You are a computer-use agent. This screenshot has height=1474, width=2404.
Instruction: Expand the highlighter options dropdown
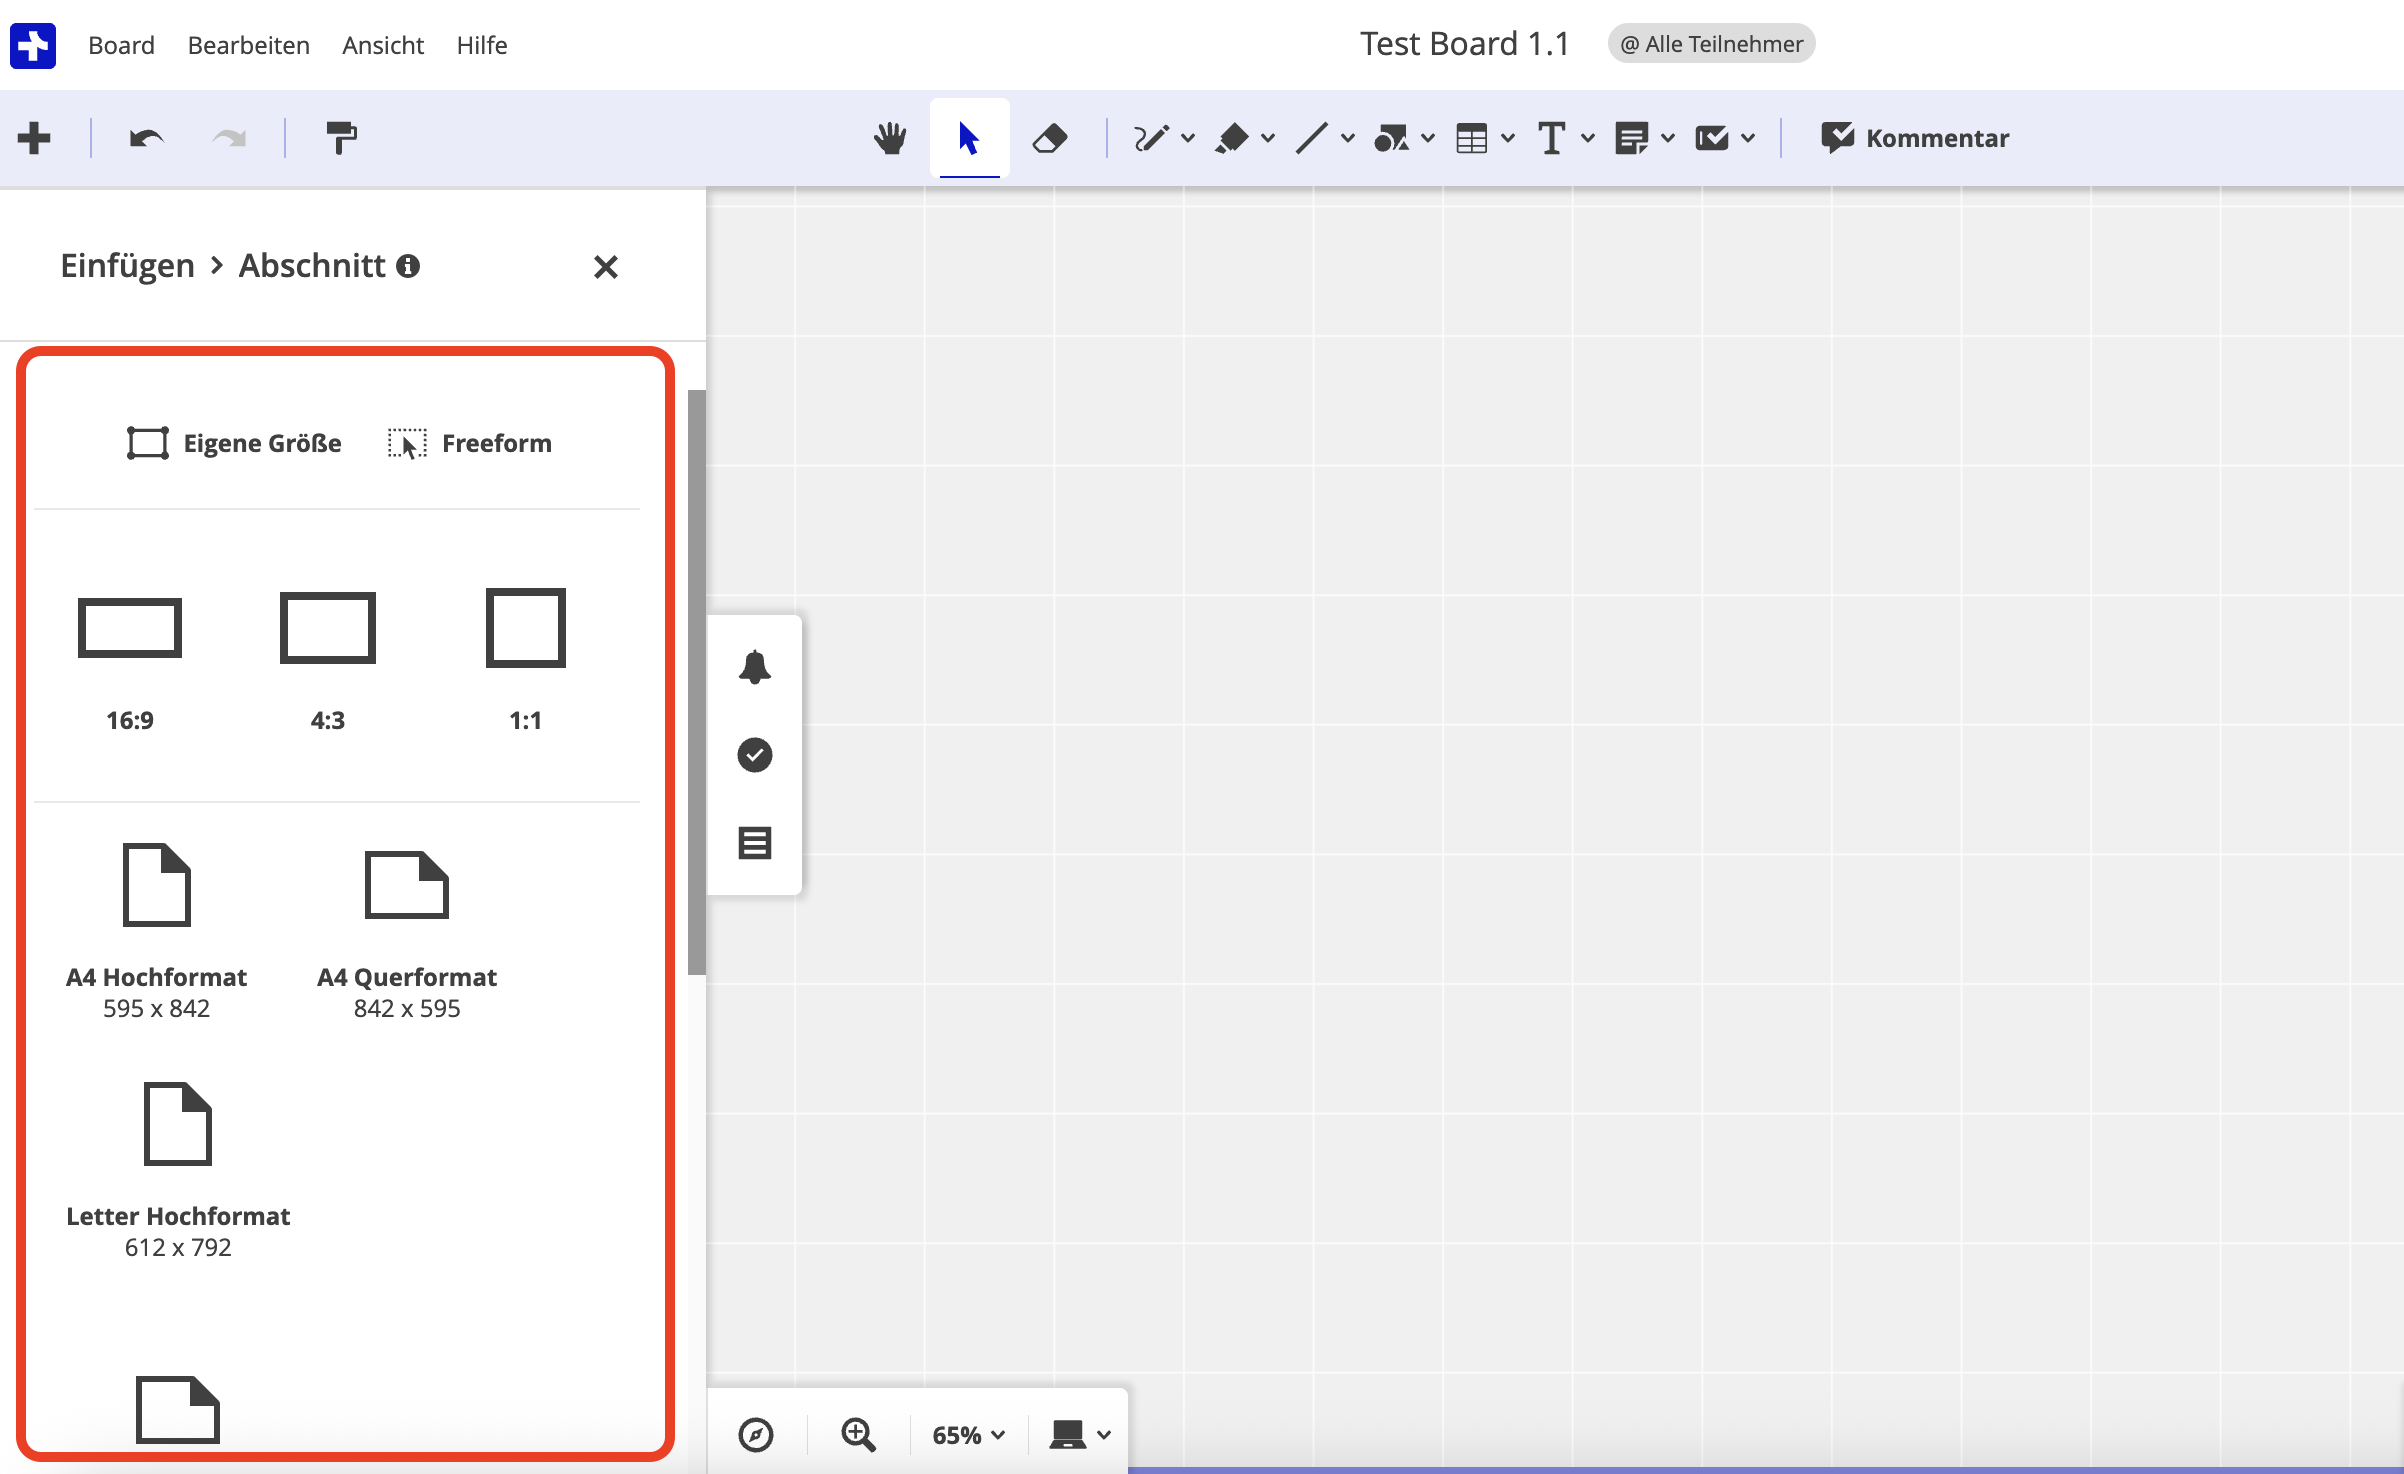pos(1268,138)
